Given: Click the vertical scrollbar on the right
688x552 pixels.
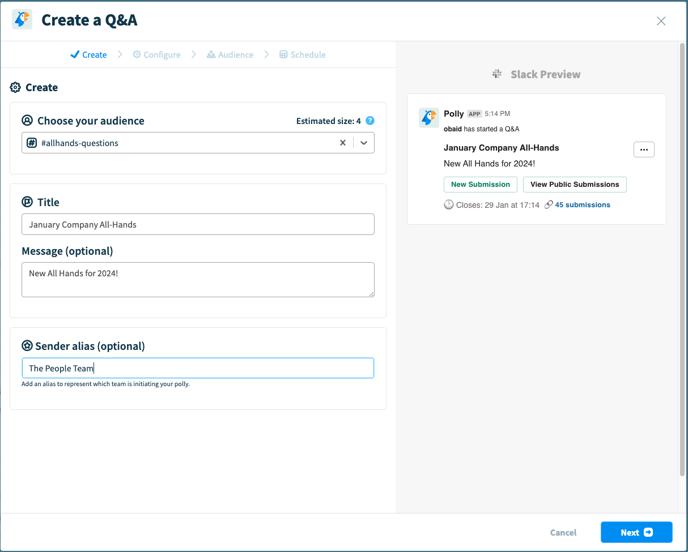Looking at the screenshot, I should pyautogui.click(x=682, y=259).
